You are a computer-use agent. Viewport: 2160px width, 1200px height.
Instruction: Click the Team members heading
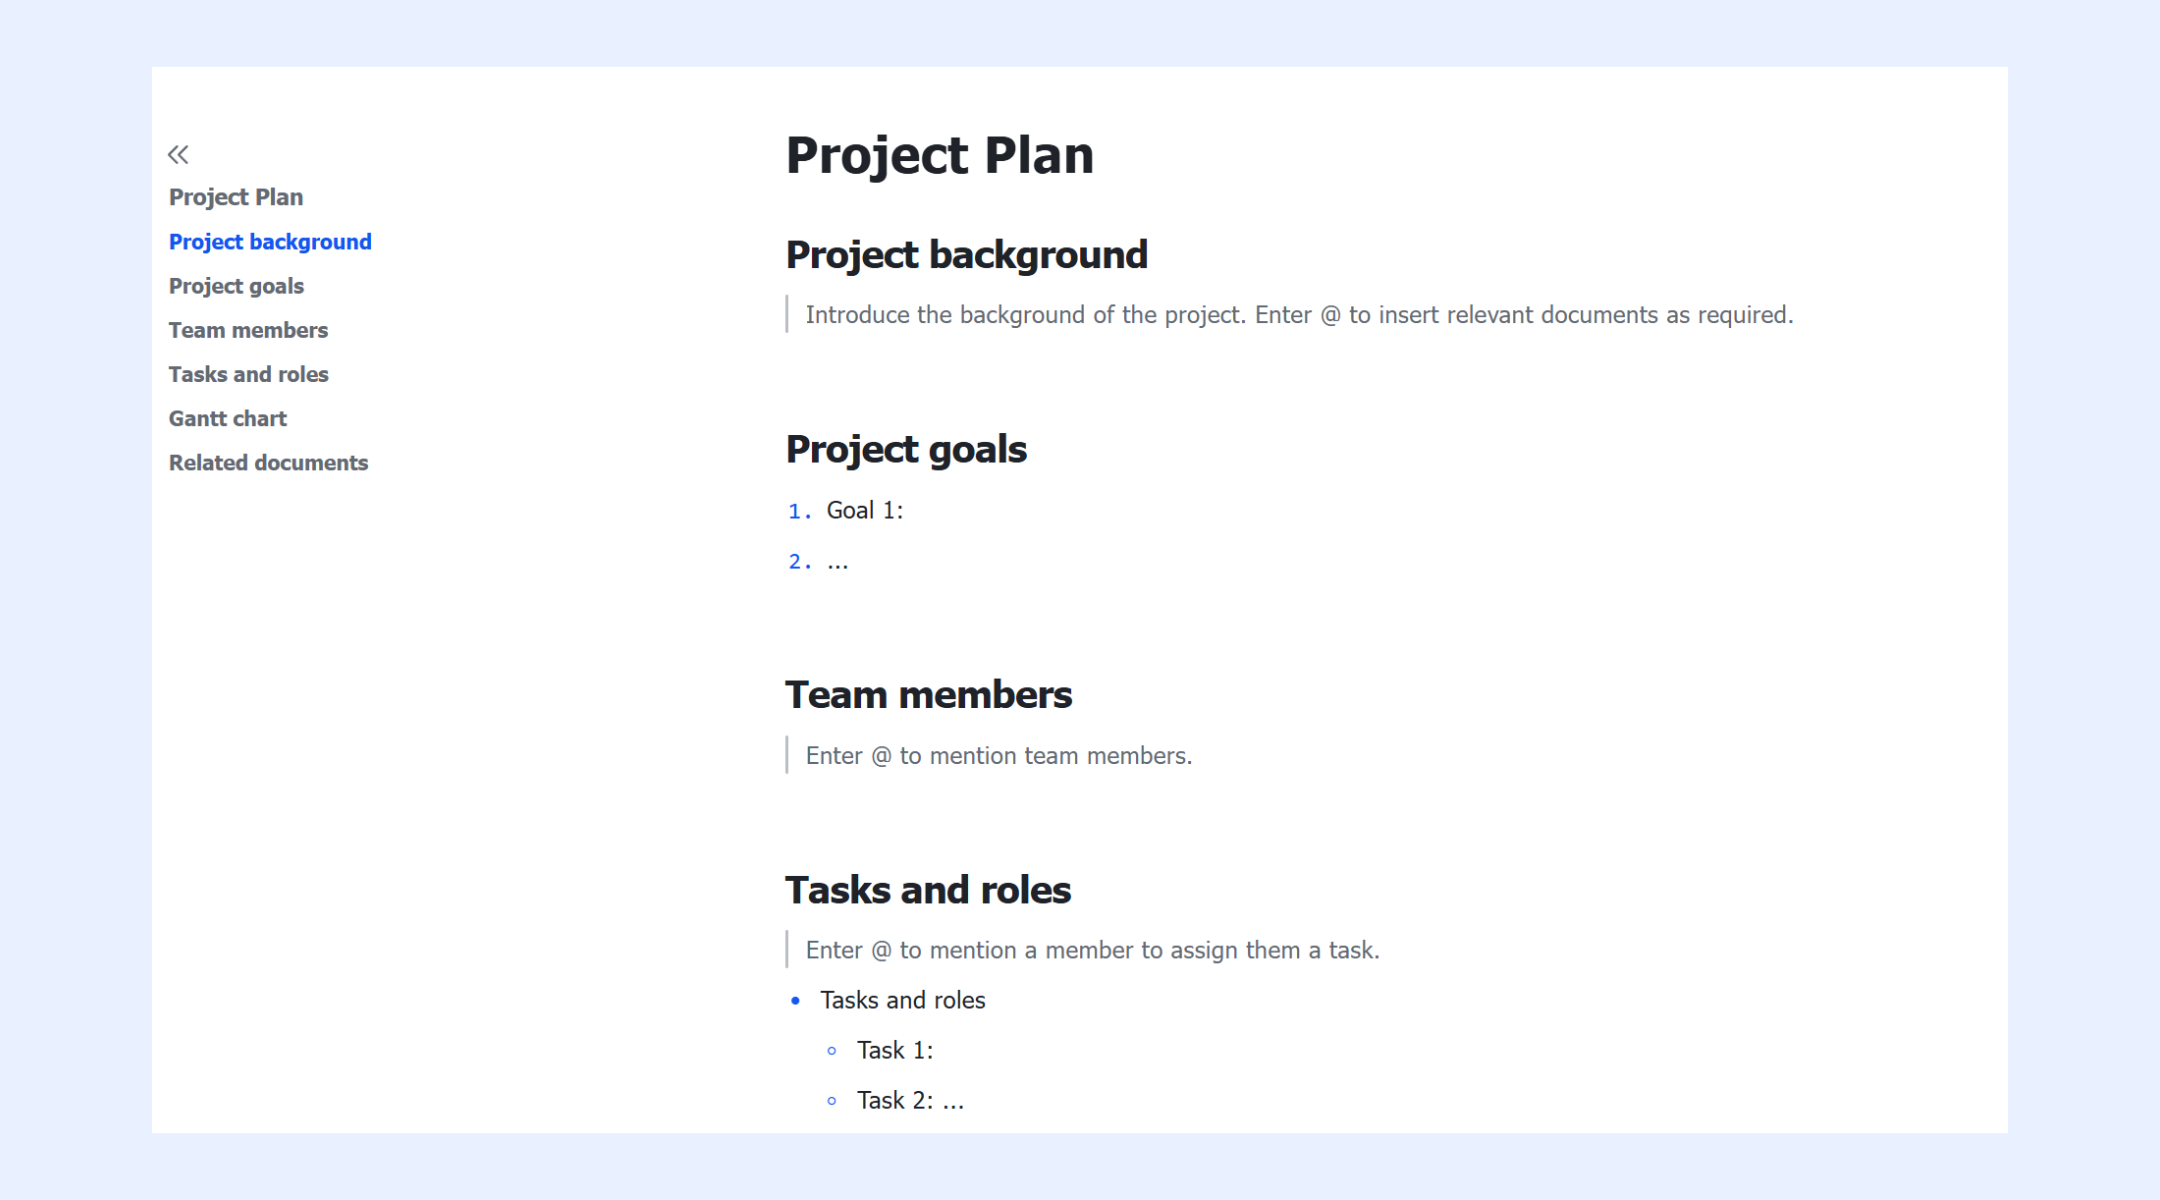coord(928,694)
